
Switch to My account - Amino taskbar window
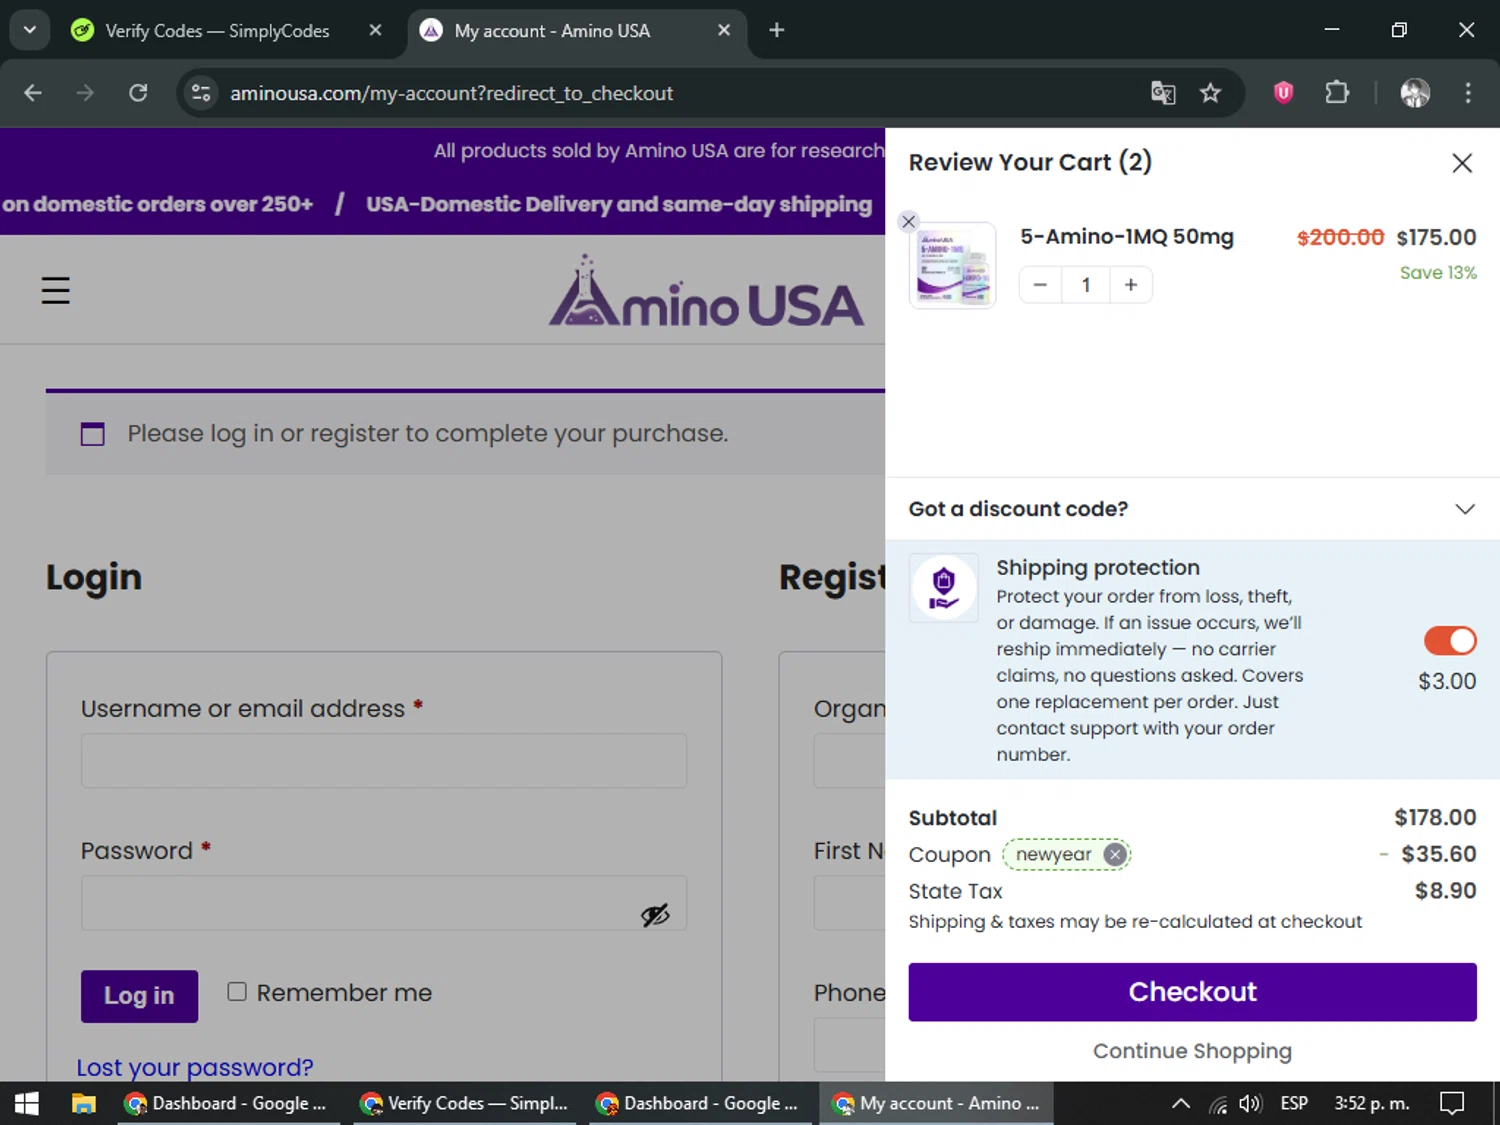[x=937, y=1103]
